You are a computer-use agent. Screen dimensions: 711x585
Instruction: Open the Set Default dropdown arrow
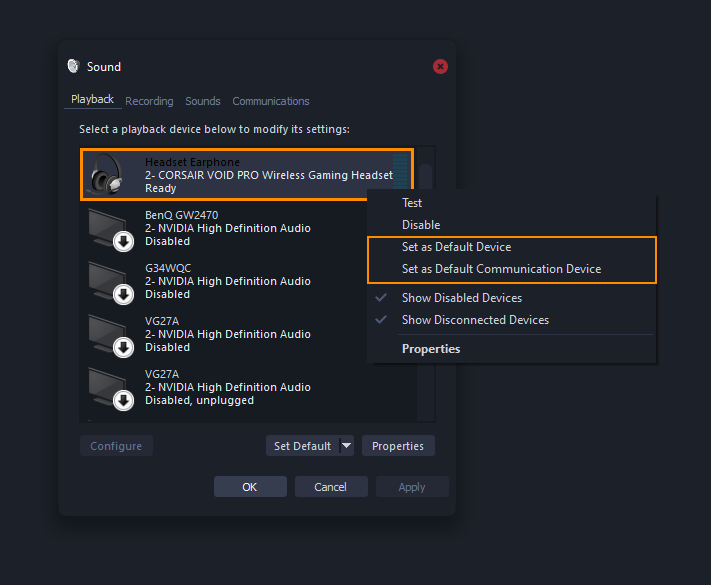[346, 446]
